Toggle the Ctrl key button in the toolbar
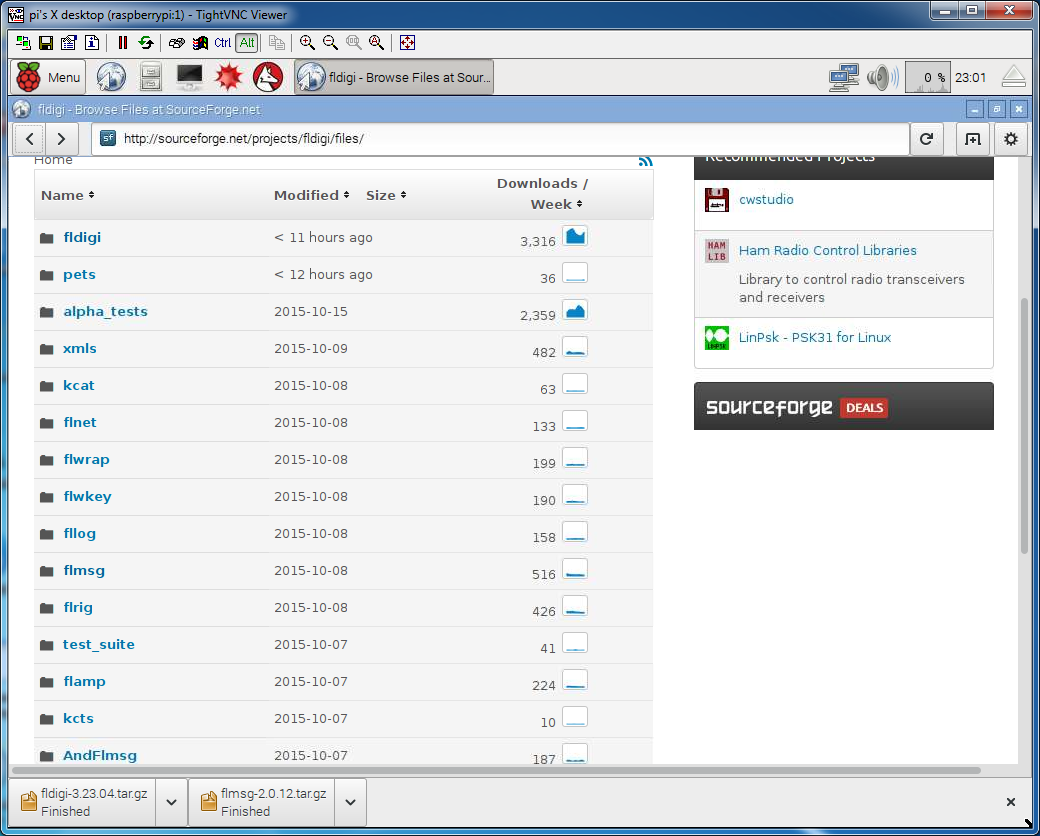1040x836 pixels. coord(223,43)
